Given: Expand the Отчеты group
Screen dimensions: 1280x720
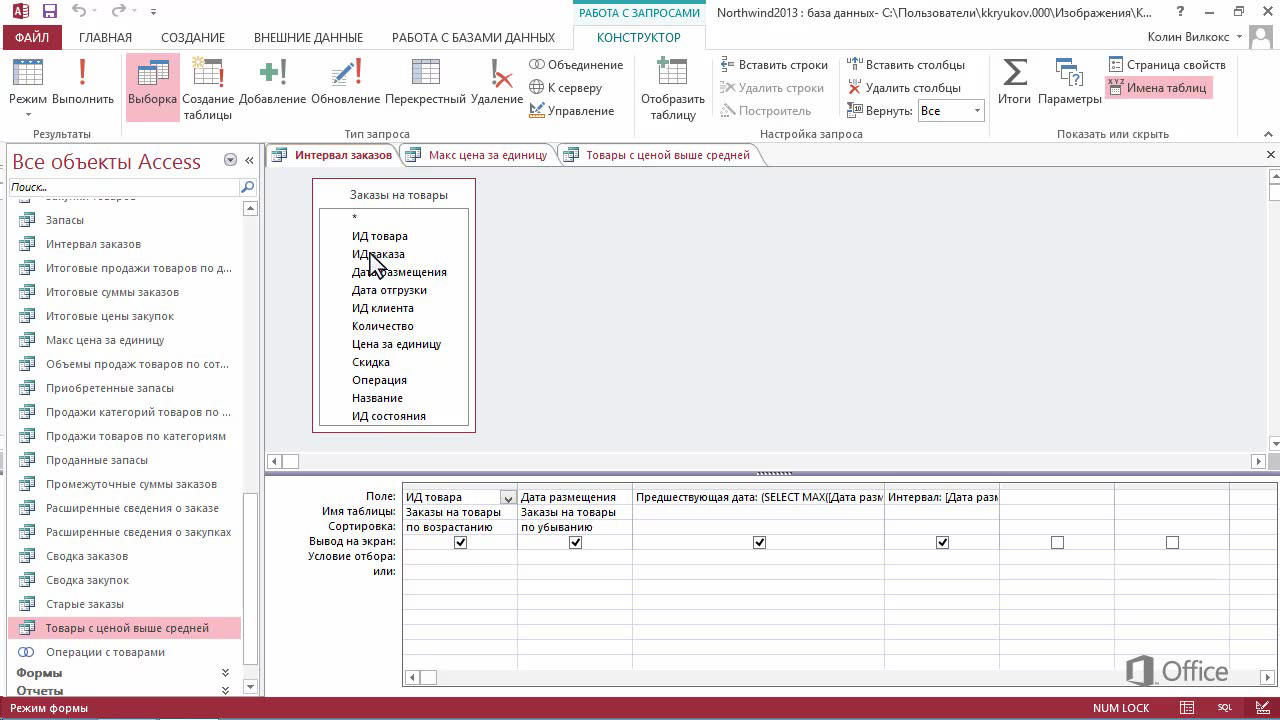Looking at the screenshot, I should (x=225, y=690).
